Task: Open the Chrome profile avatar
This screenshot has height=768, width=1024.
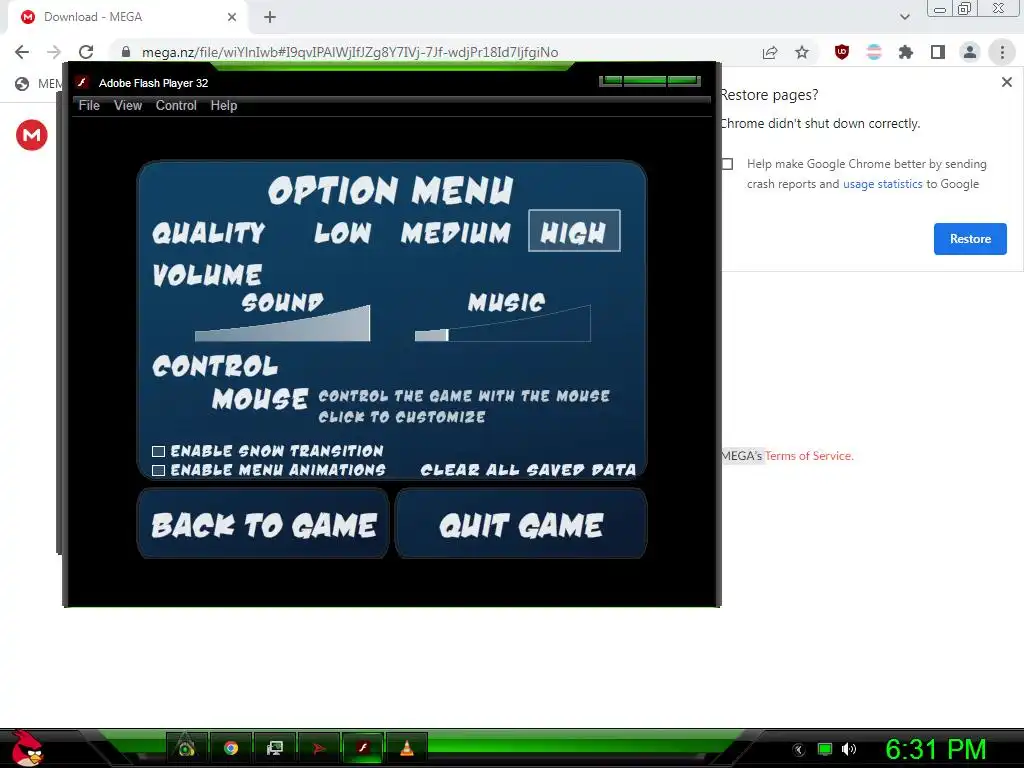Action: 970,52
